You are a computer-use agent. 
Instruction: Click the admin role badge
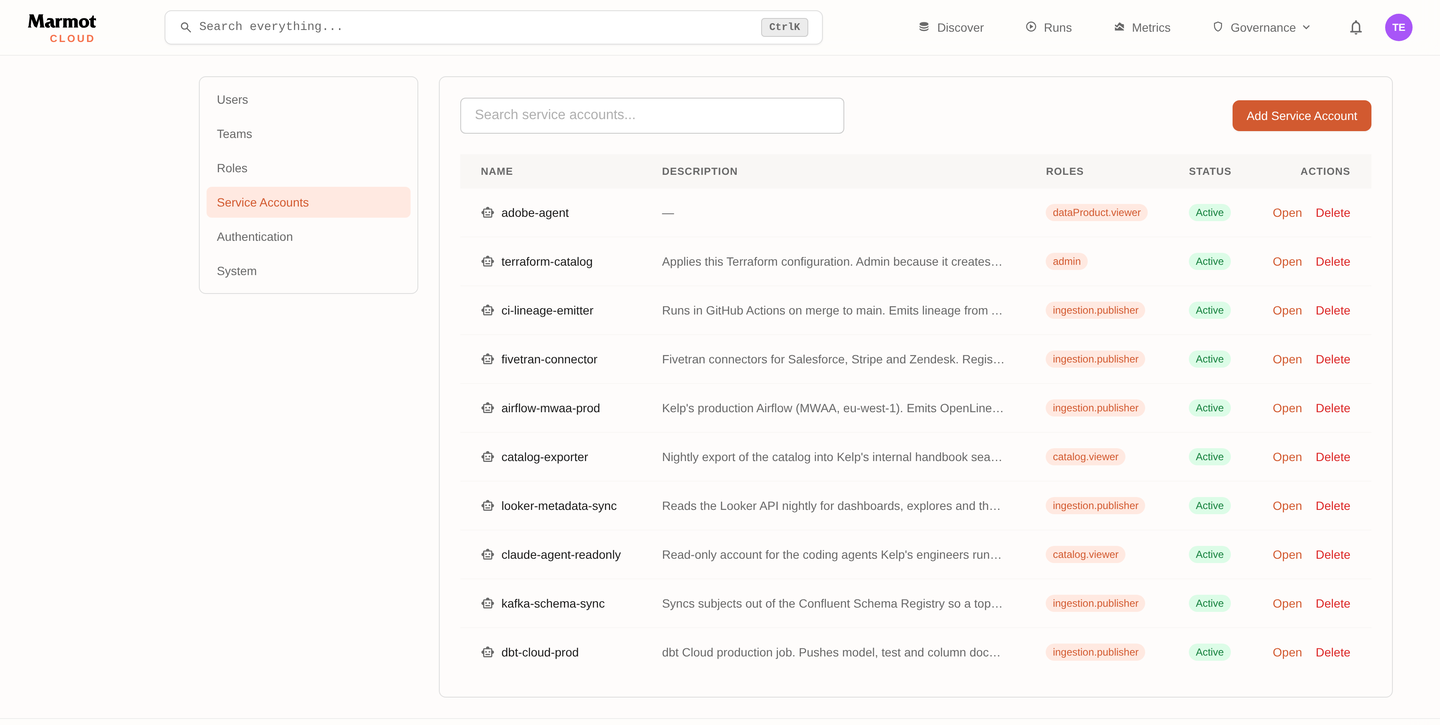[1066, 262]
